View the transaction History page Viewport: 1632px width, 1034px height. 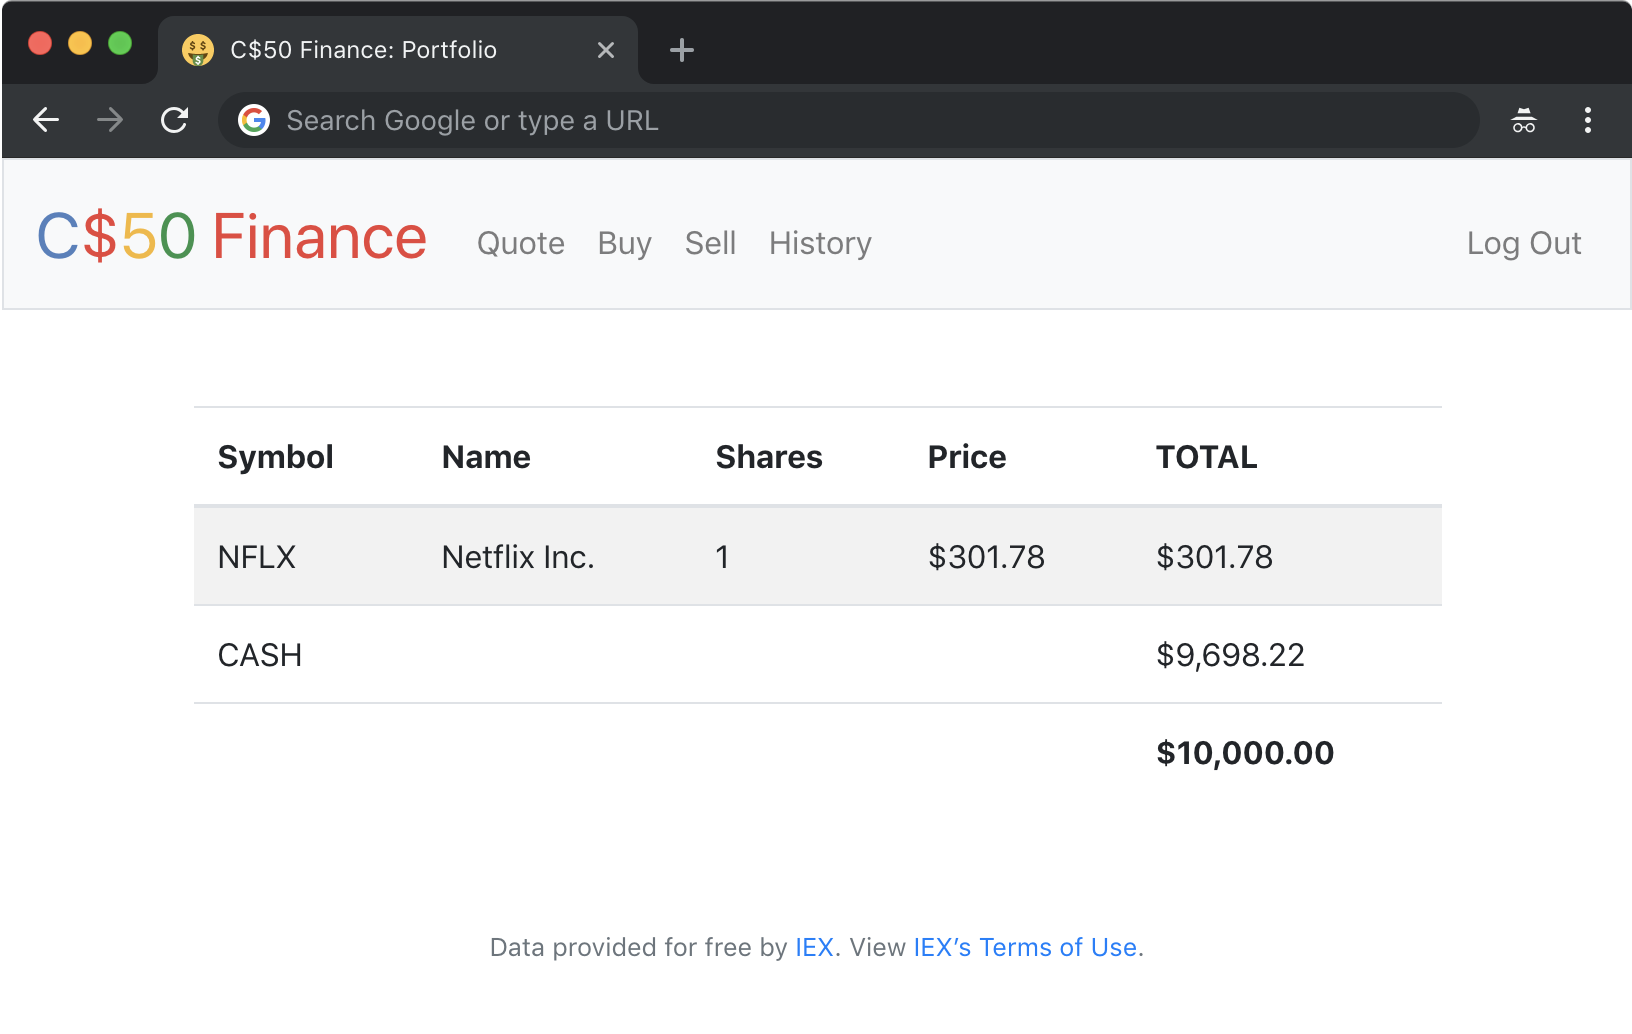(x=820, y=243)
